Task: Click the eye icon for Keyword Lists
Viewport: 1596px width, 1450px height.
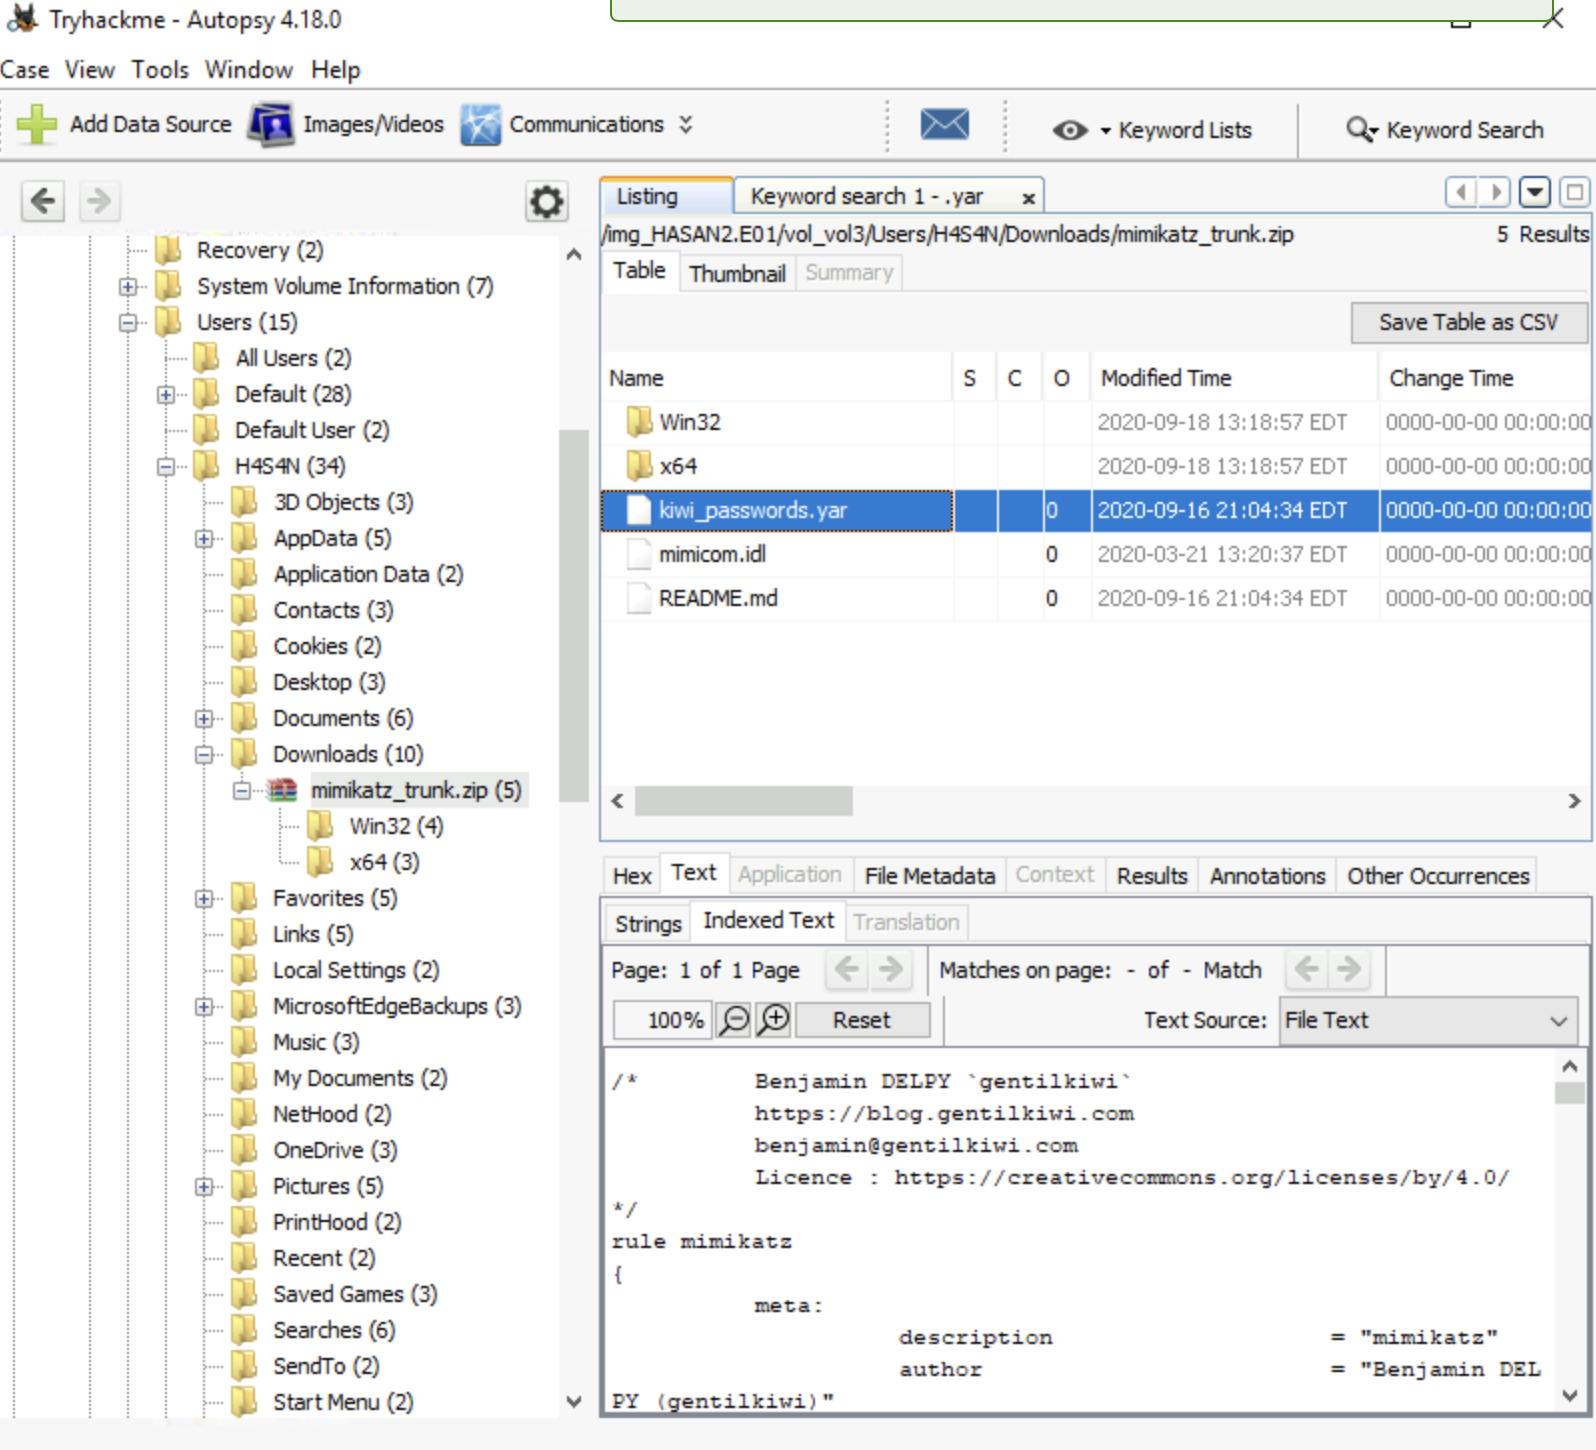Action: tap(1070, 130)
